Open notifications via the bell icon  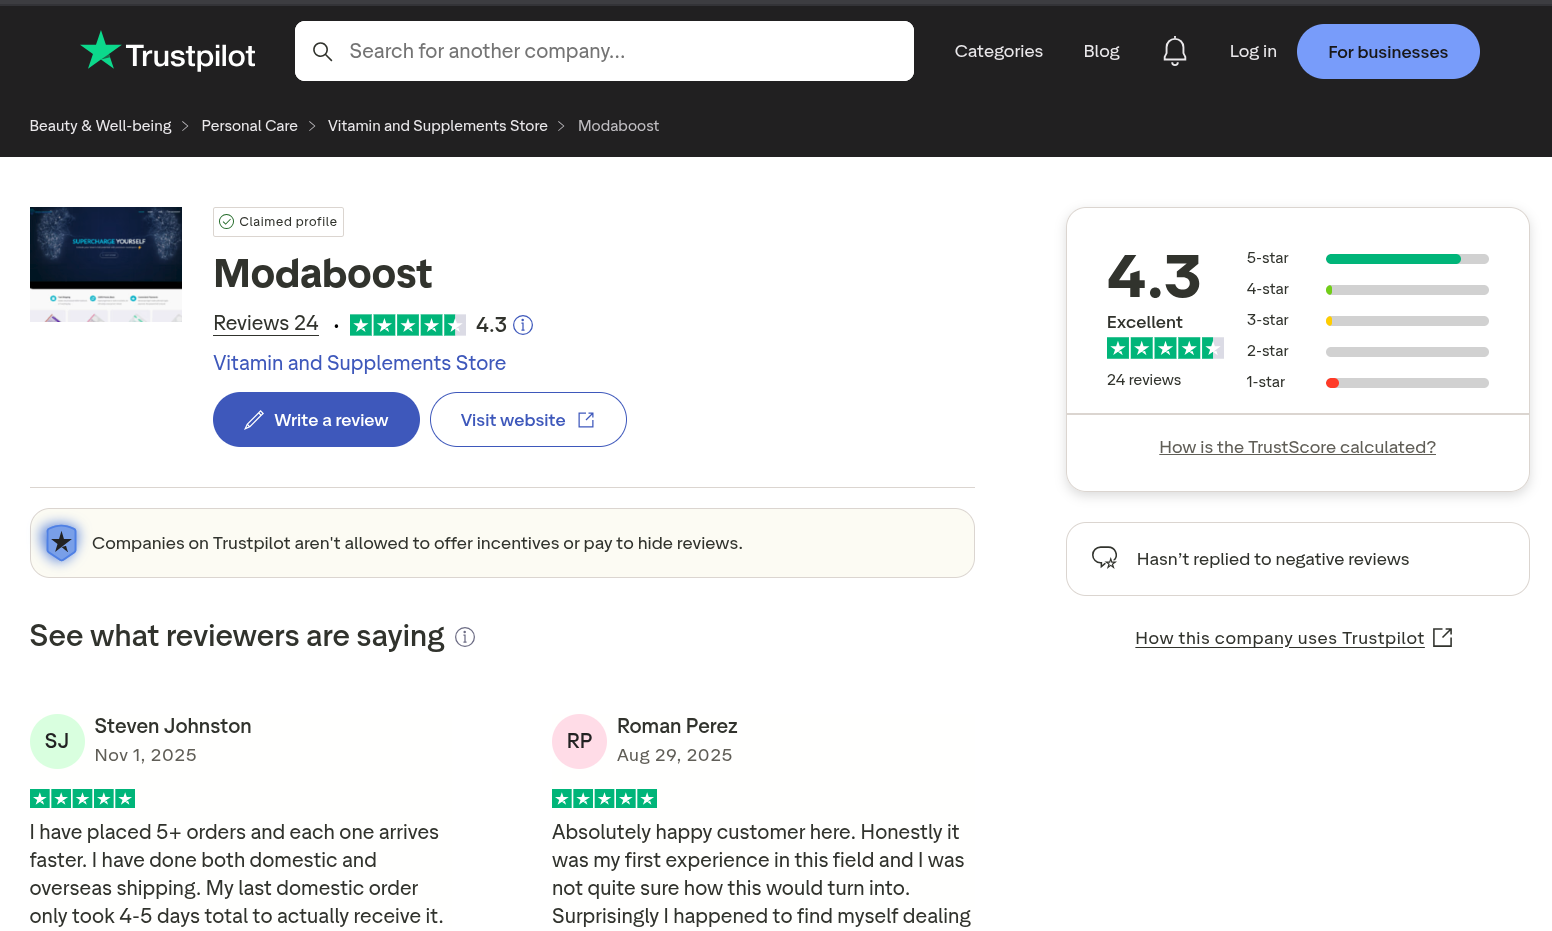point(1175,50)
